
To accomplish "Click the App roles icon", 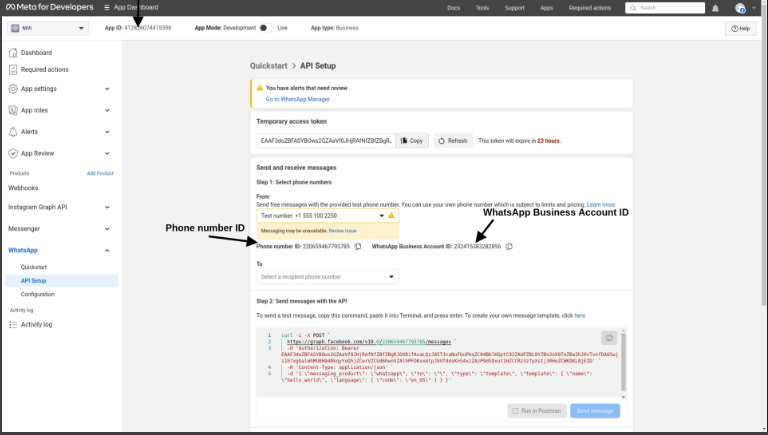I will coord(13,110).
